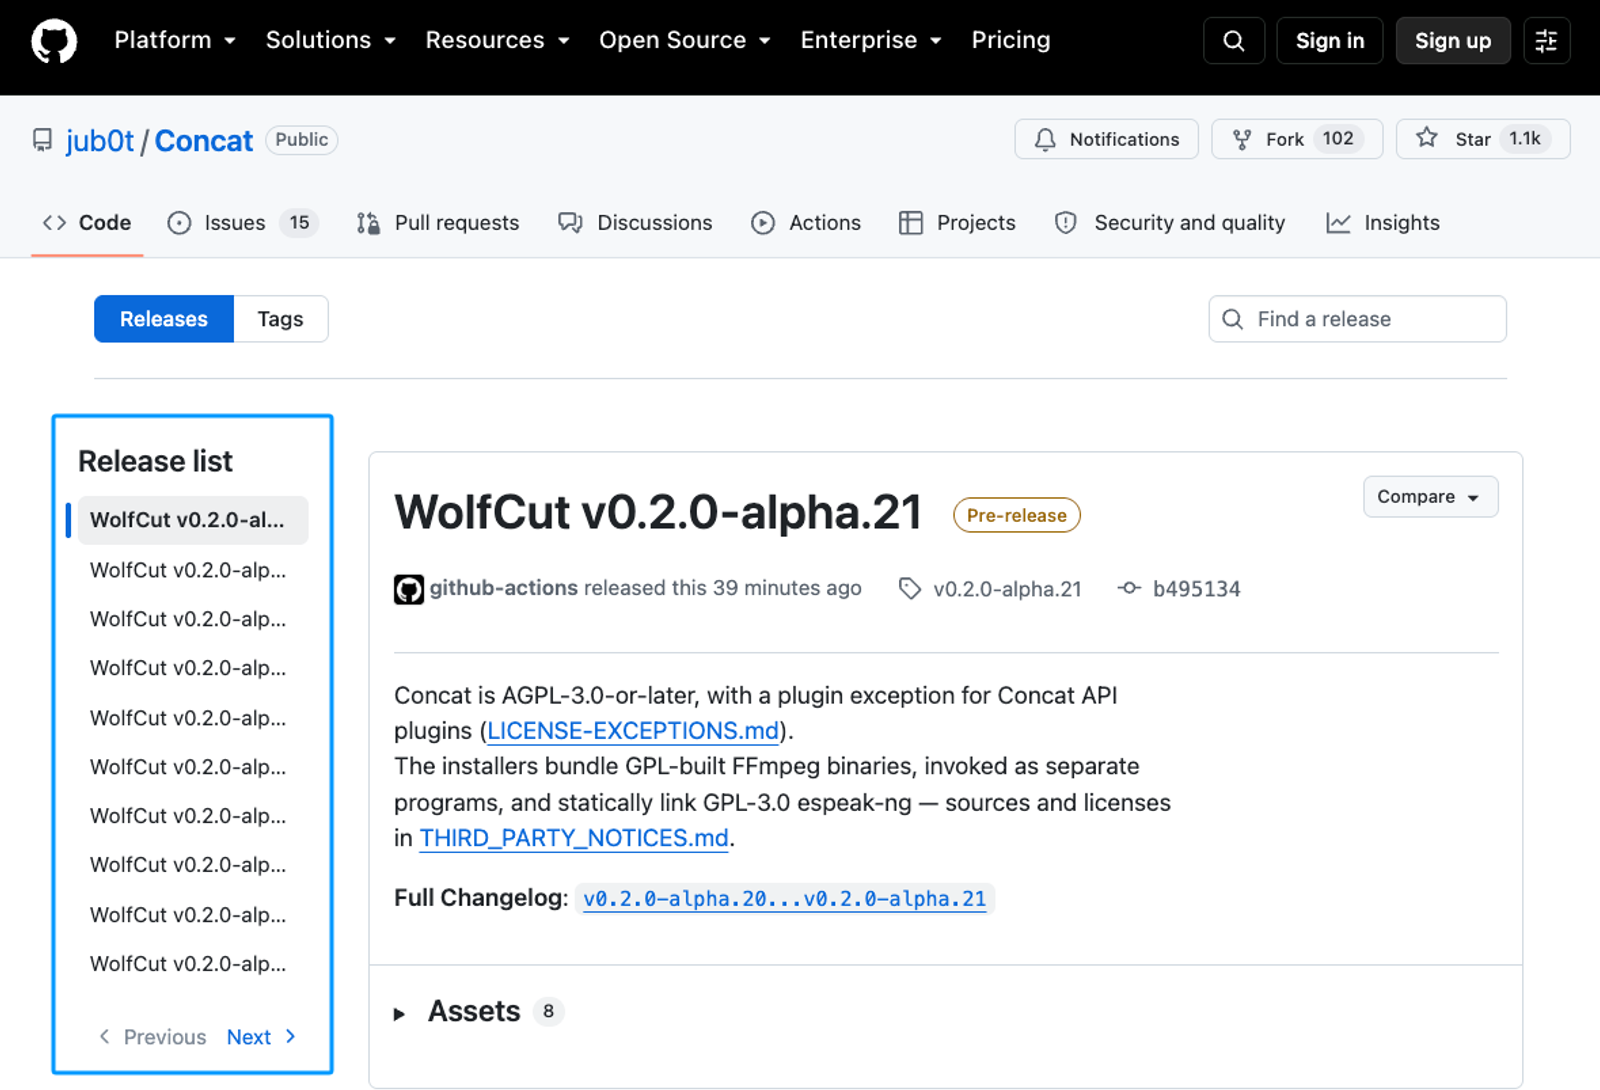Expand the Assets section triangle
This screenshot has height=1090, width=1600.
(x=399, y=1014)
